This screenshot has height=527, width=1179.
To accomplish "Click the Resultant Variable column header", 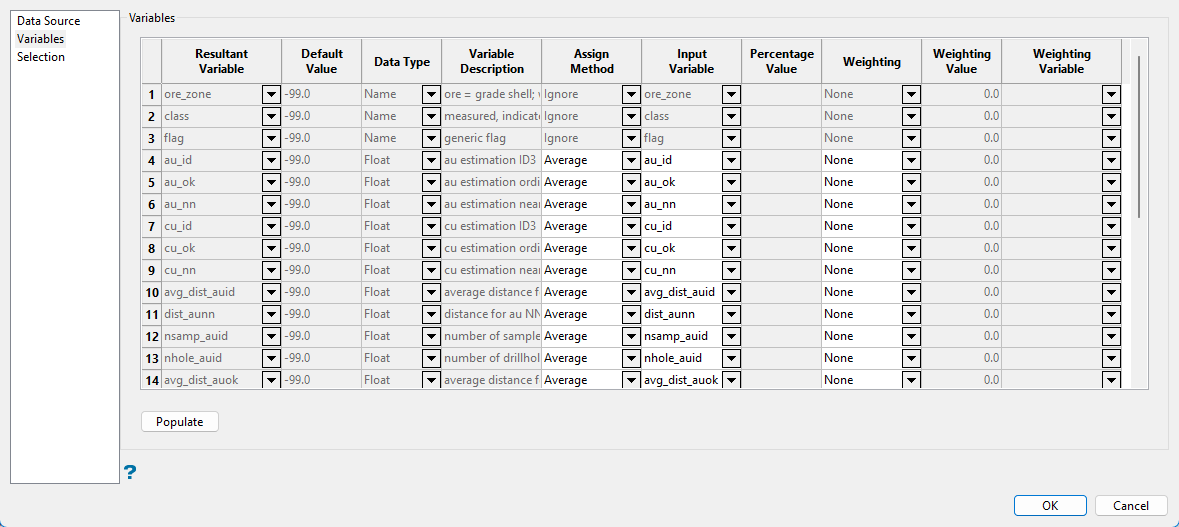I will click(x=221, y=61).
